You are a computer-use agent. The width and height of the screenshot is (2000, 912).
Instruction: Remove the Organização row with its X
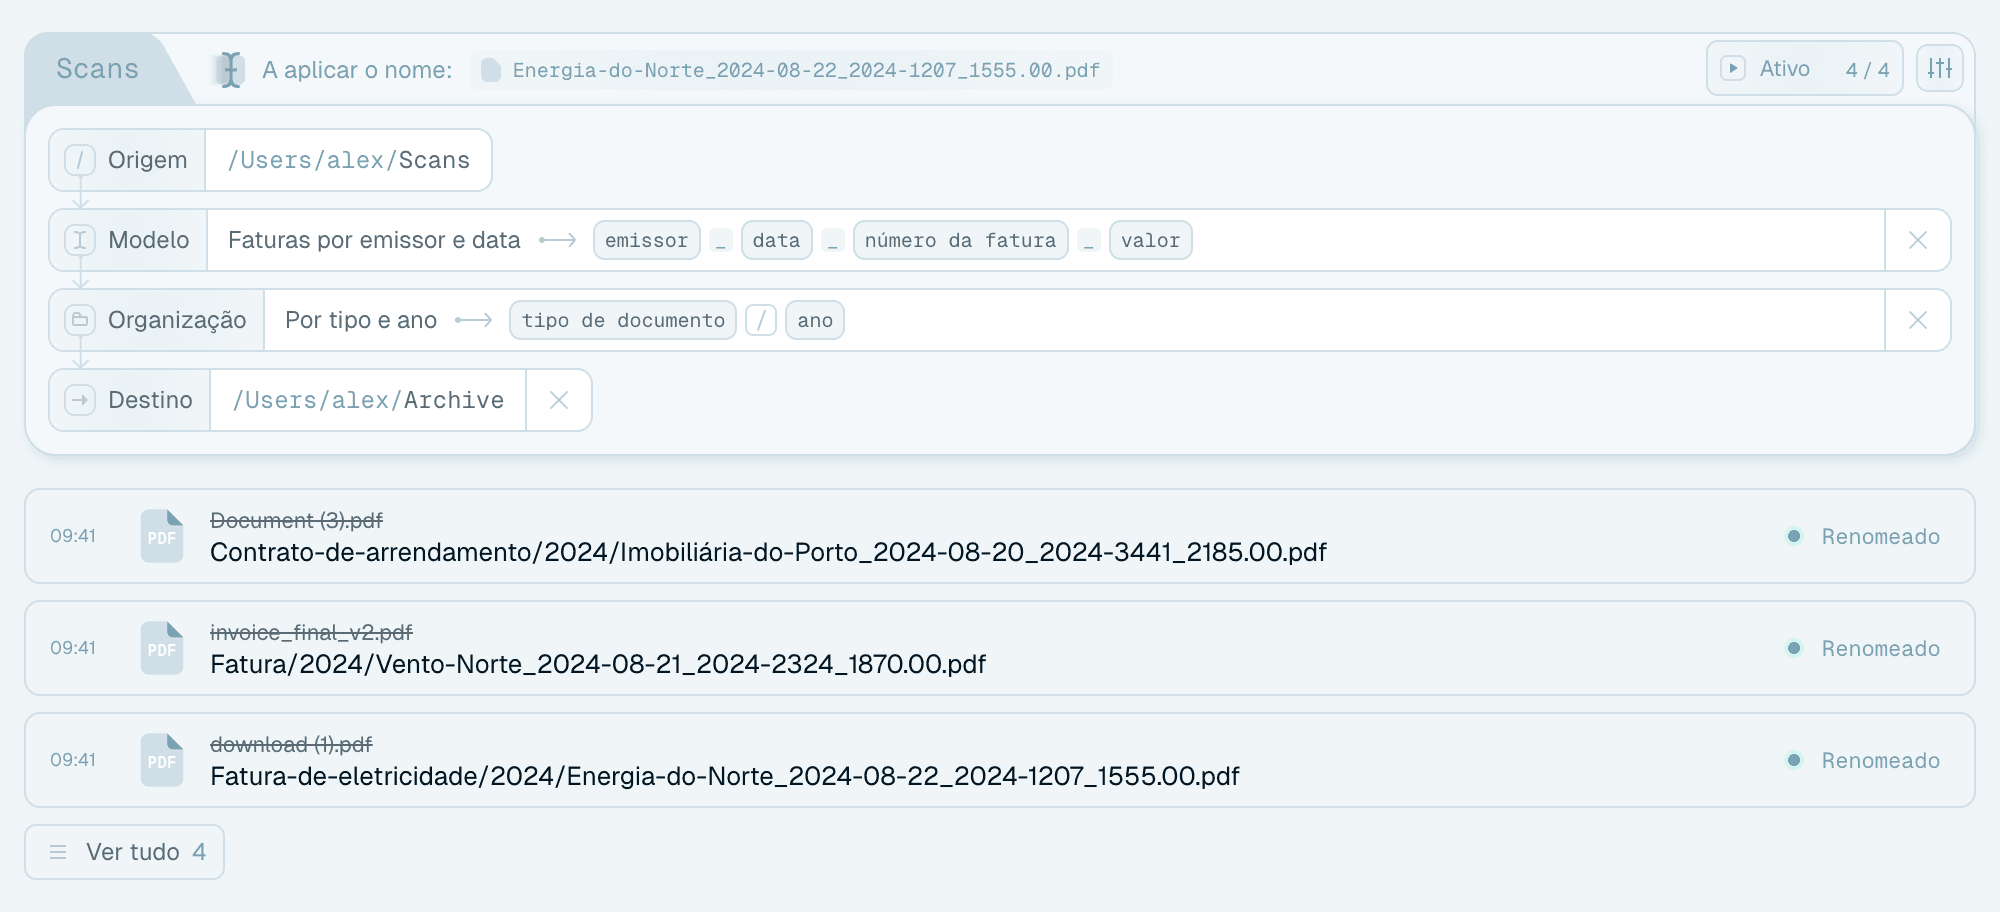point(1918,320)
